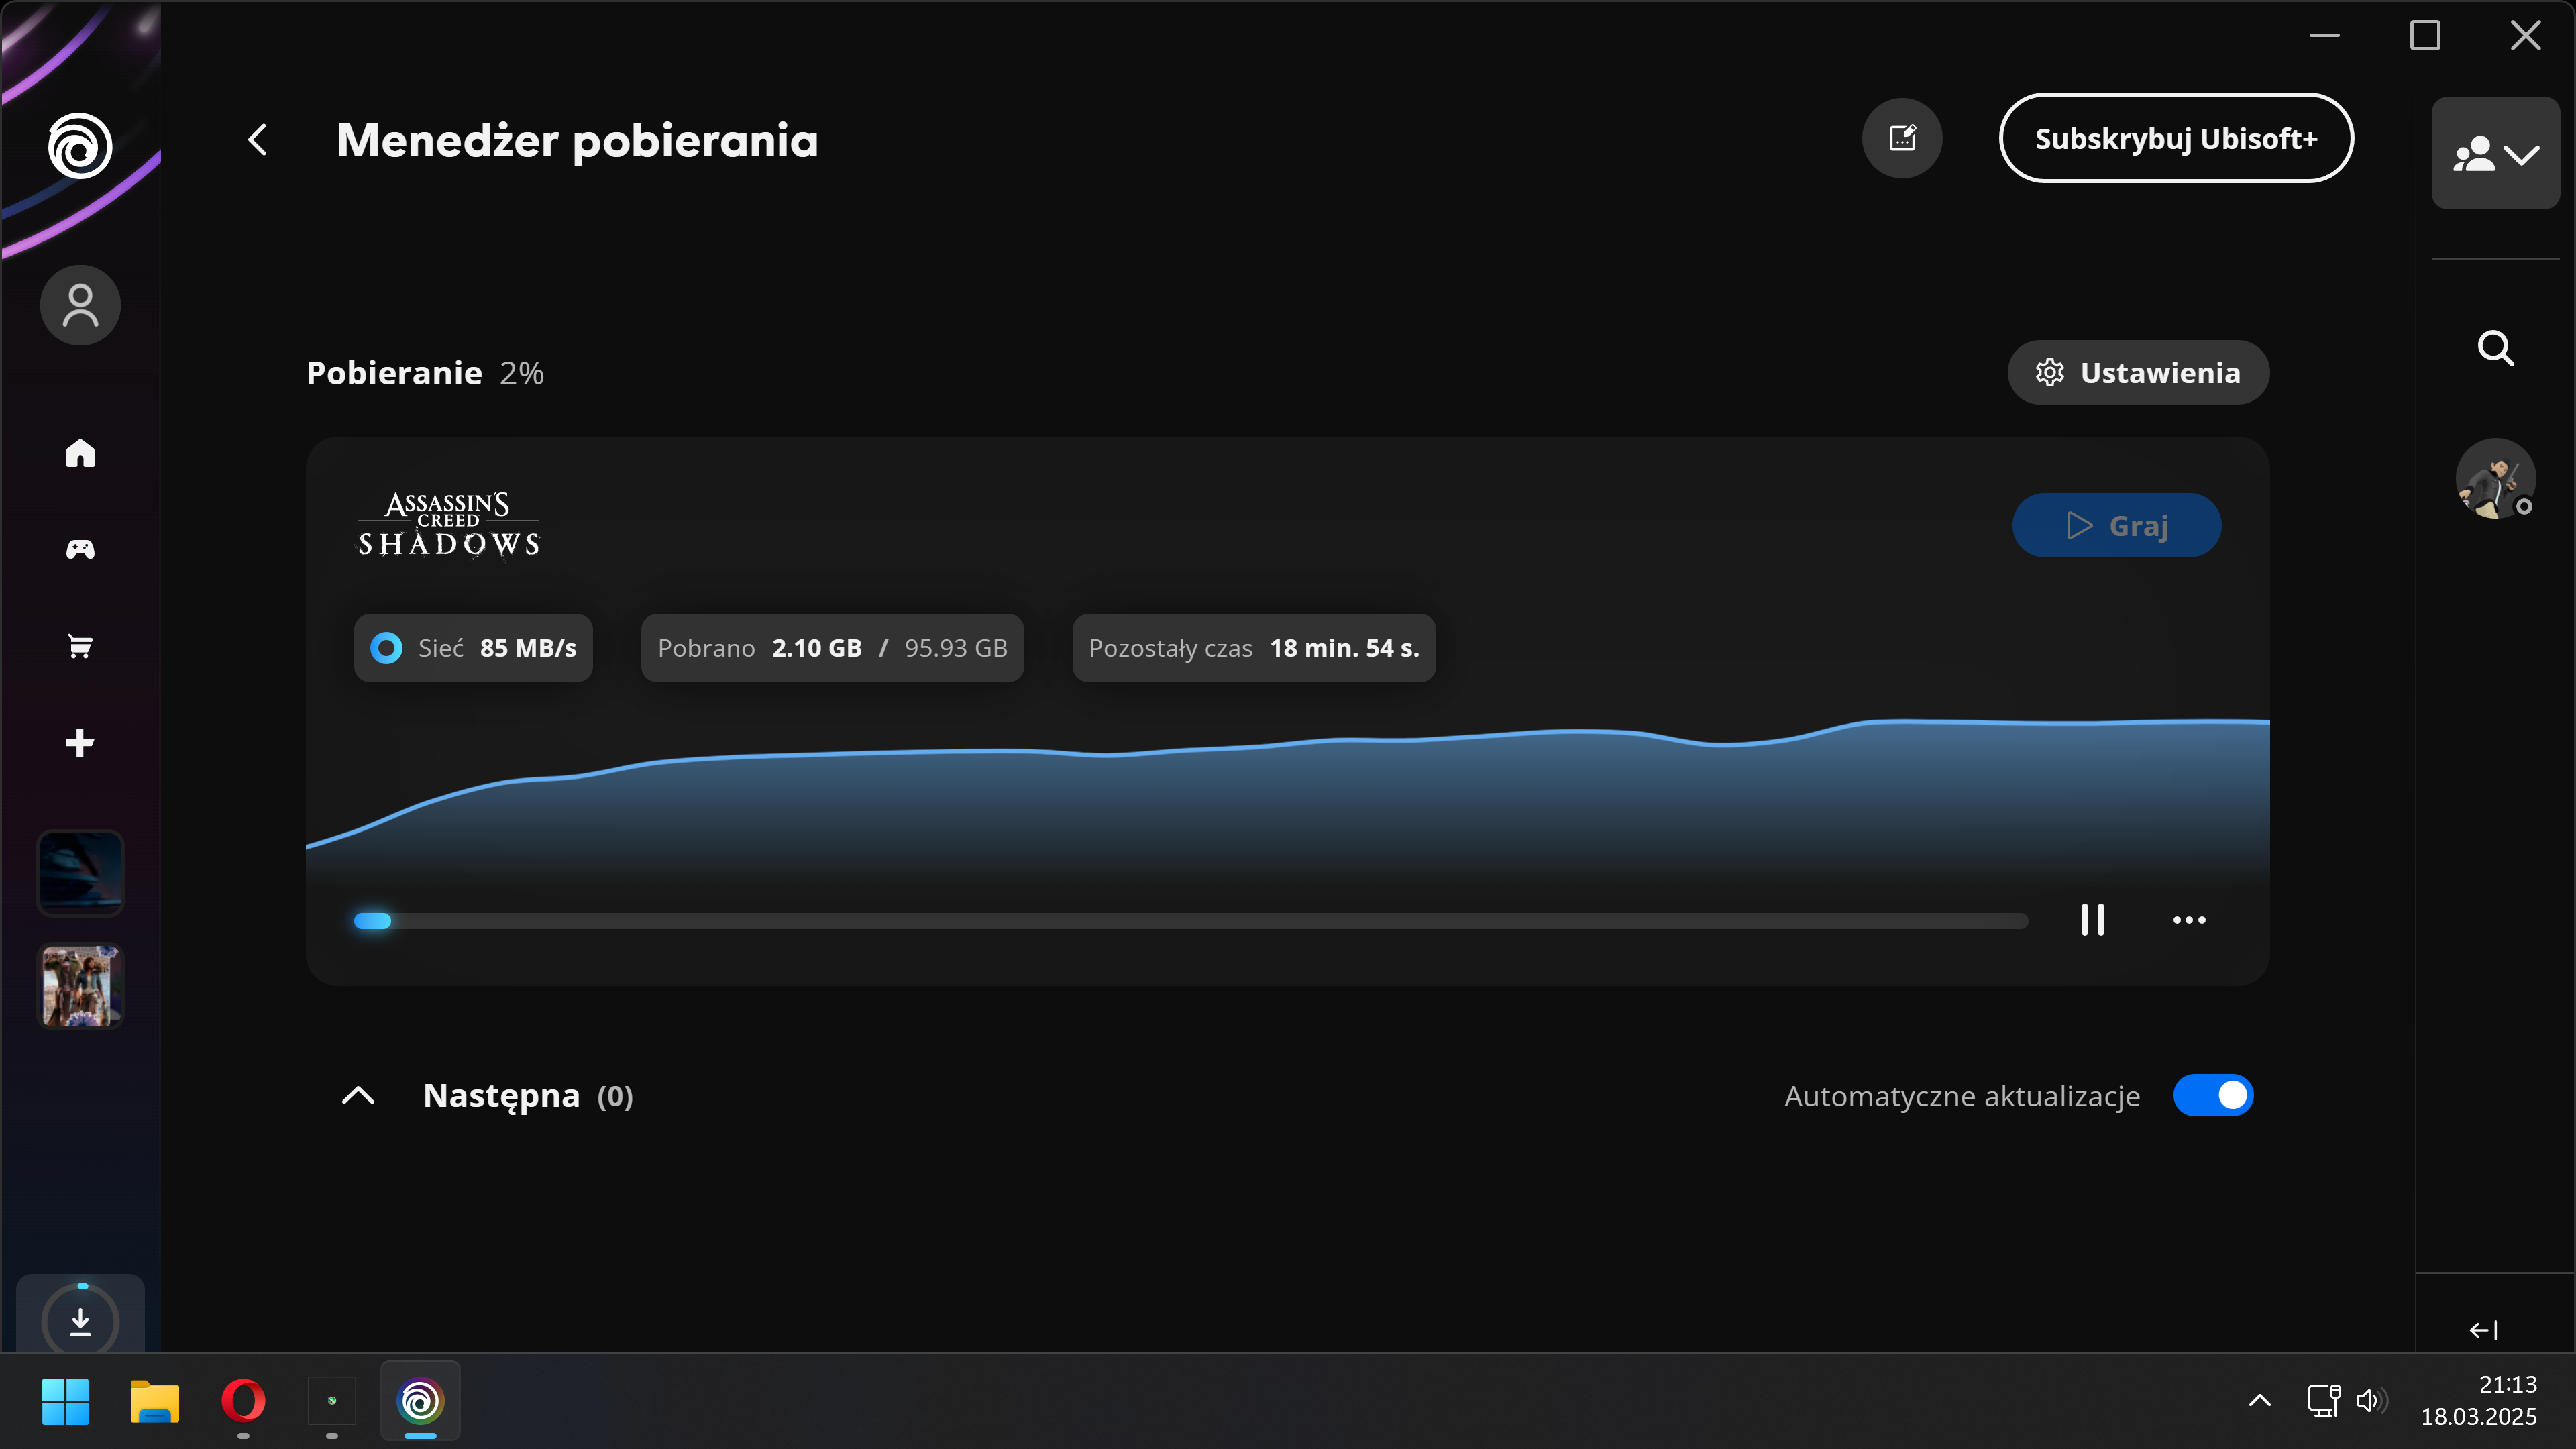Click the Graj play button
Screen dimensions: 2576x1449
2116,525
